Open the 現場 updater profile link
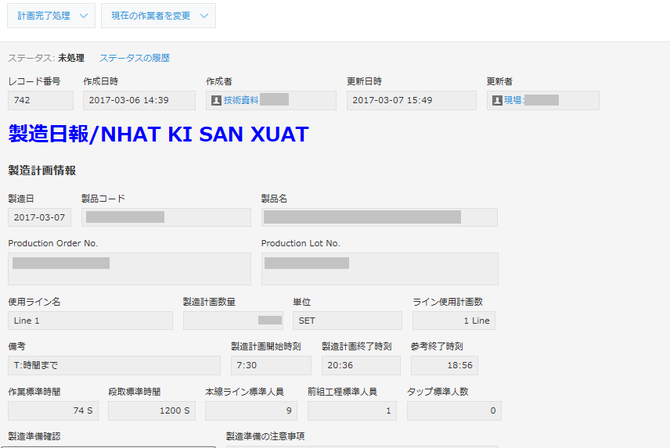The width and height of the screenshot is (670, 448). [513, 100]
